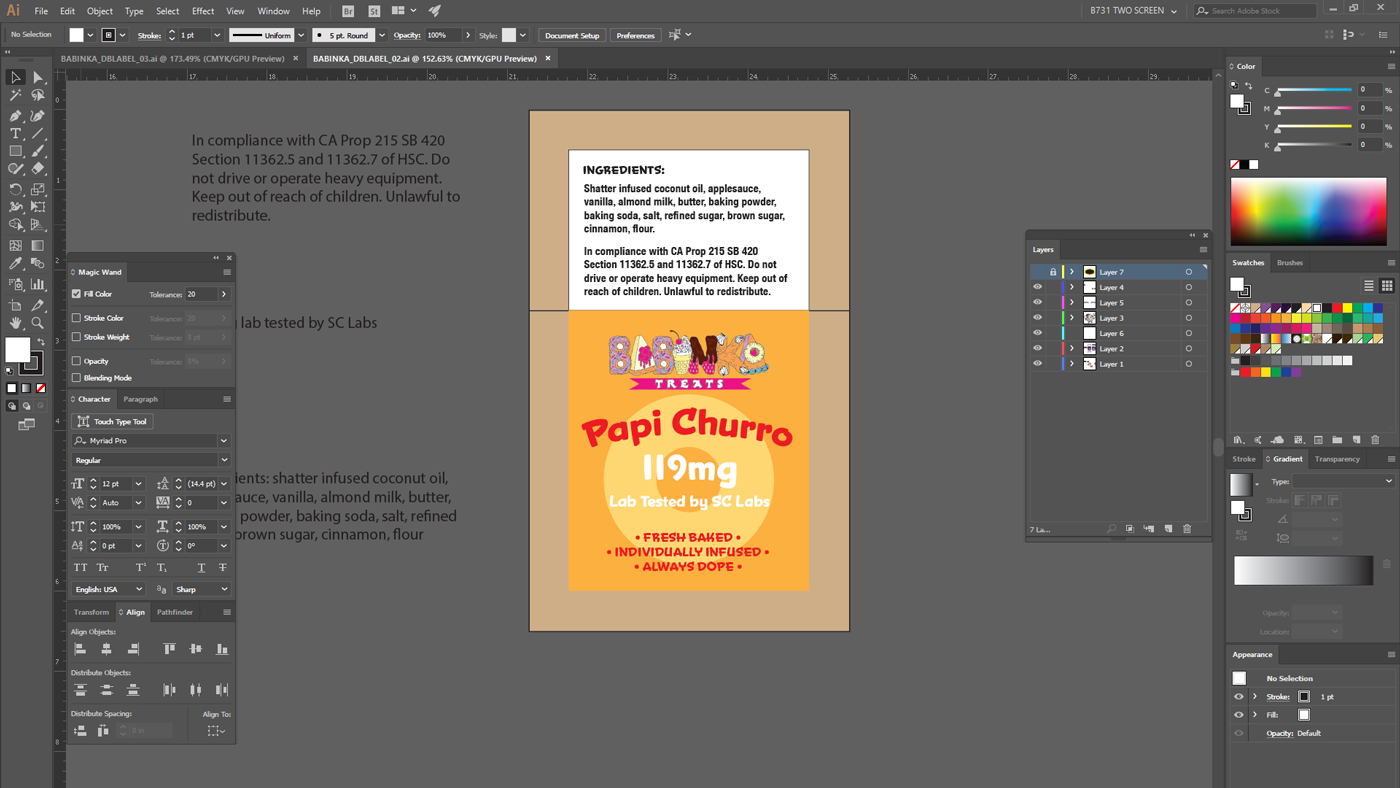Select the Eraser tool
This screenshot has width=1400, height=788.
click(38, 170)
